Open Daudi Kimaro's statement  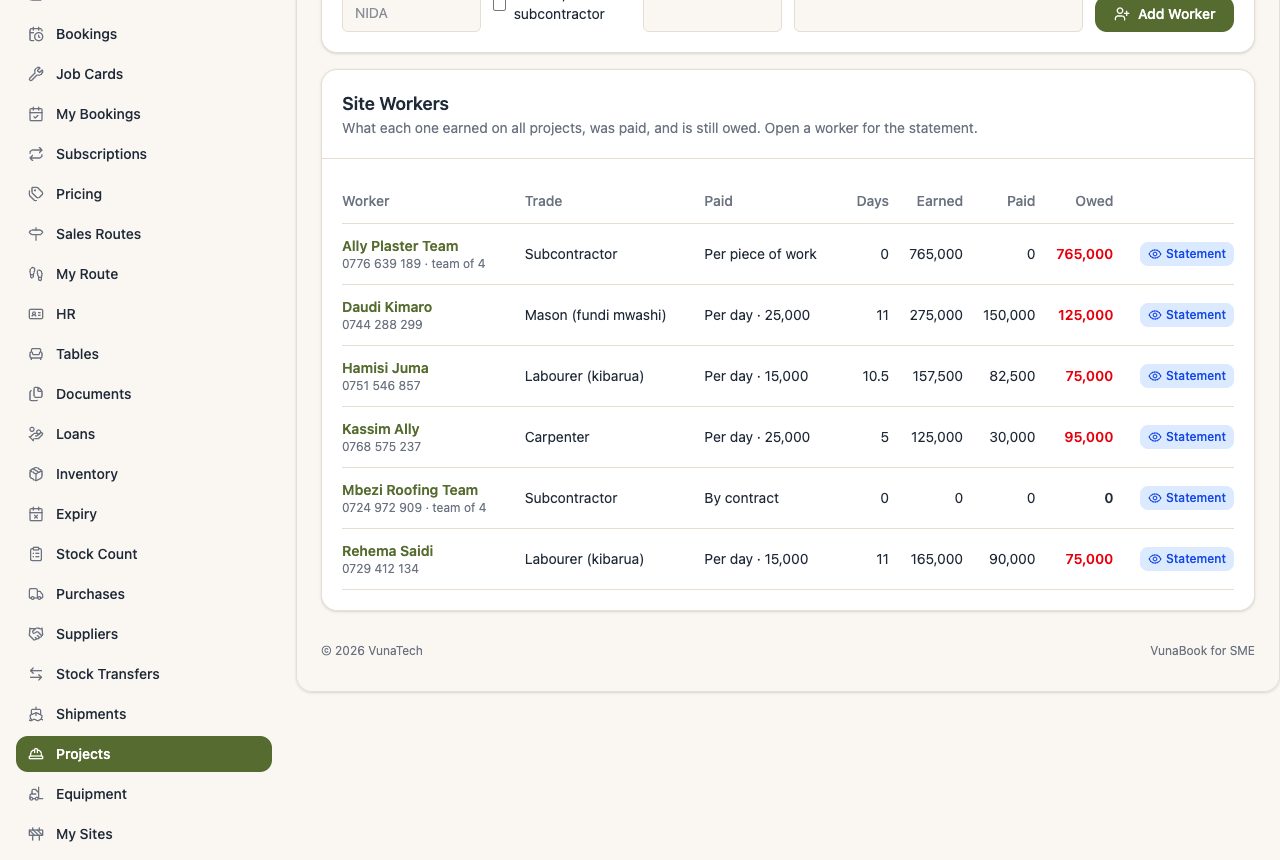point(1187,315)
